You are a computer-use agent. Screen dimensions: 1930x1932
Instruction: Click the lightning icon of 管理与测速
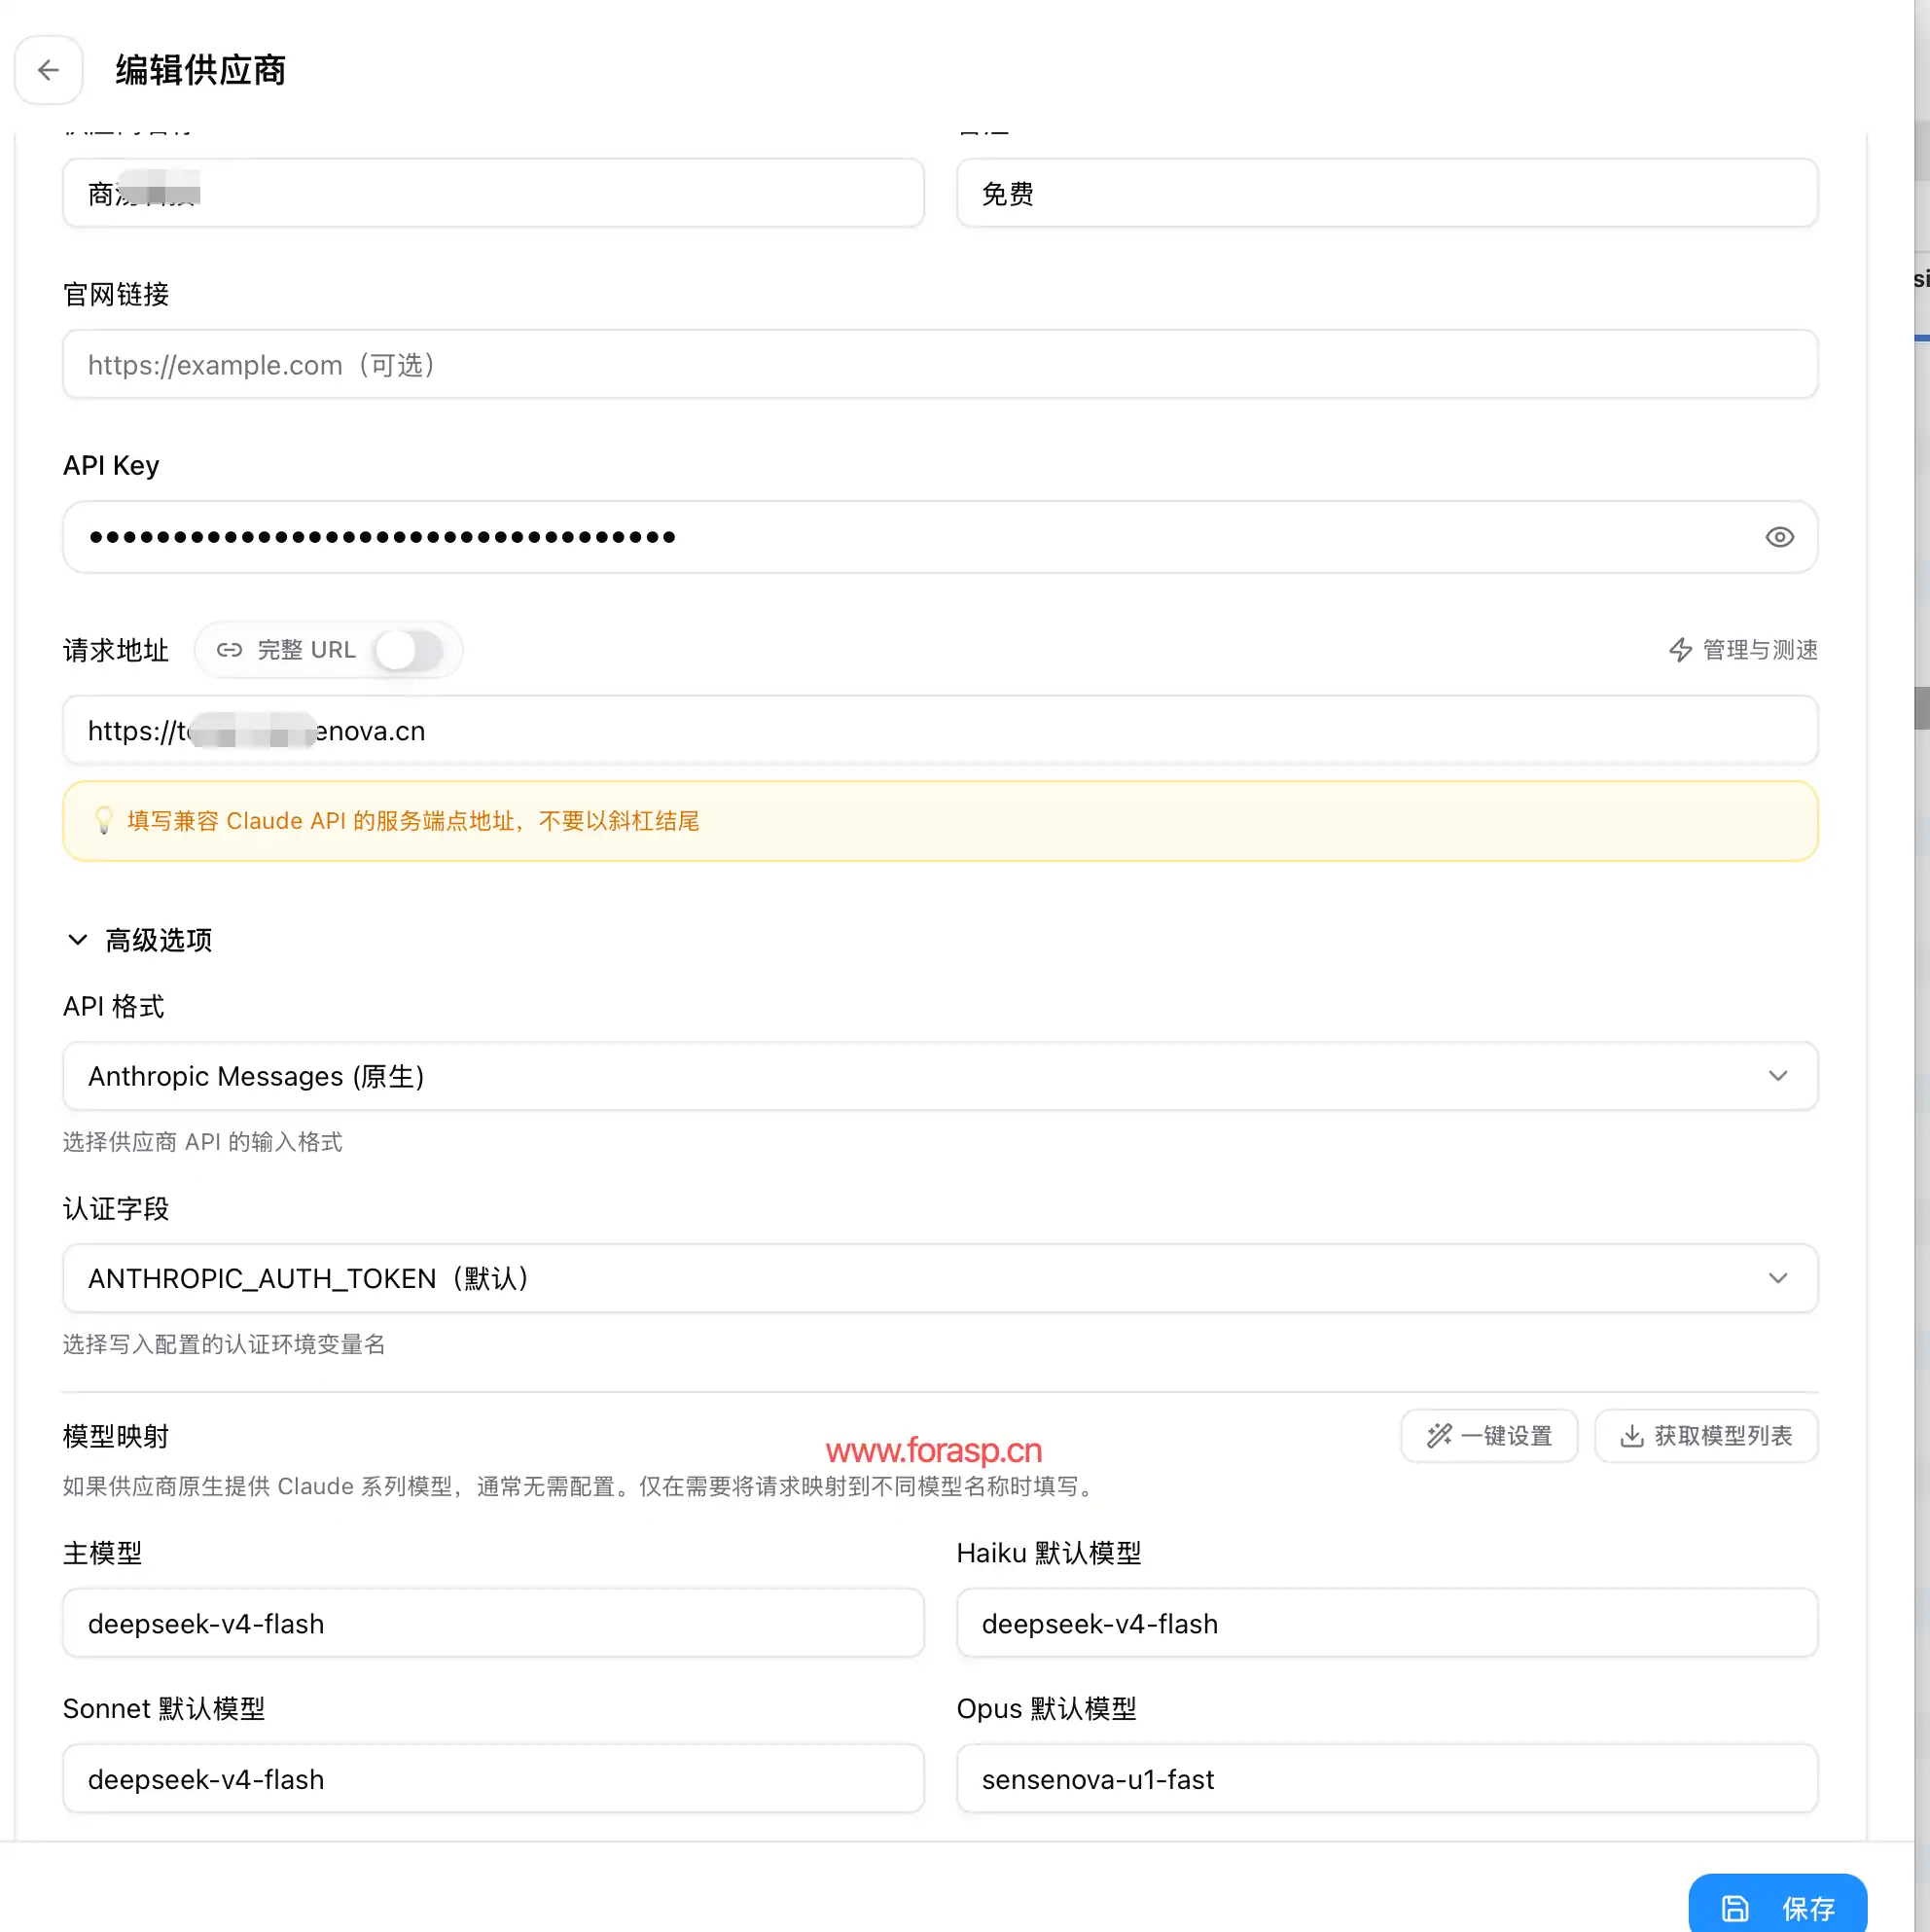[x=1680, y=650]
